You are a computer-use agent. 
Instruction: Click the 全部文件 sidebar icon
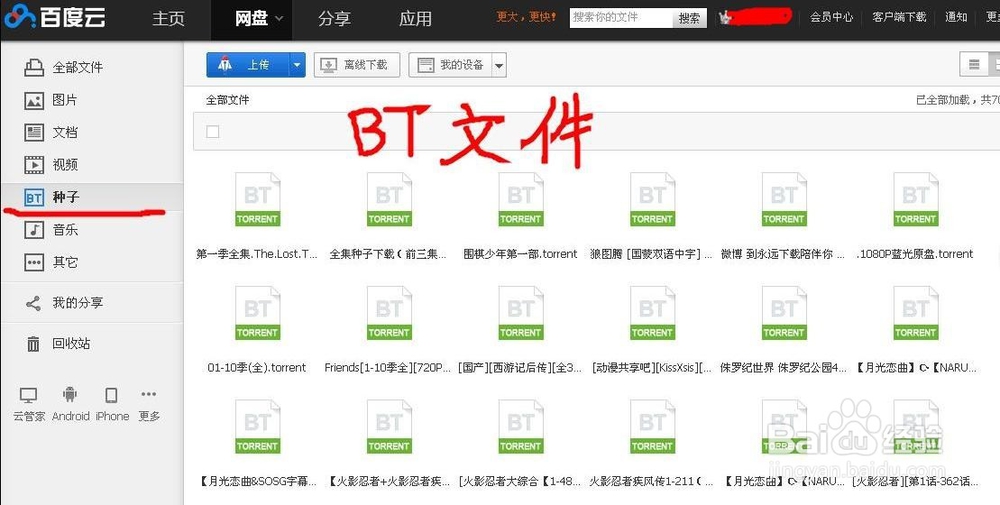coord(34,67)
